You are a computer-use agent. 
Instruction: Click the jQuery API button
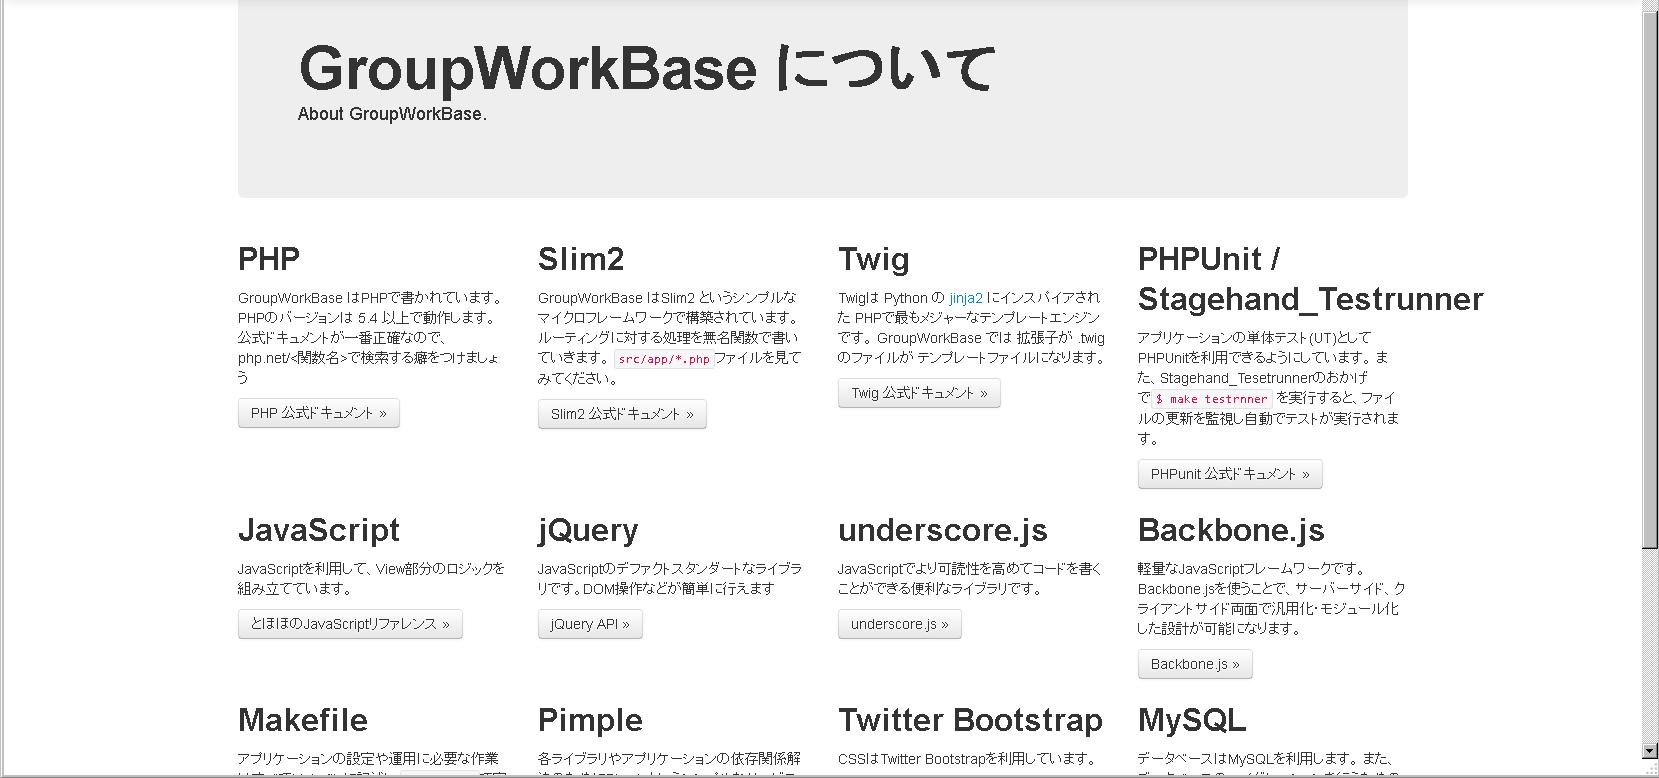(x=590, y=624)
